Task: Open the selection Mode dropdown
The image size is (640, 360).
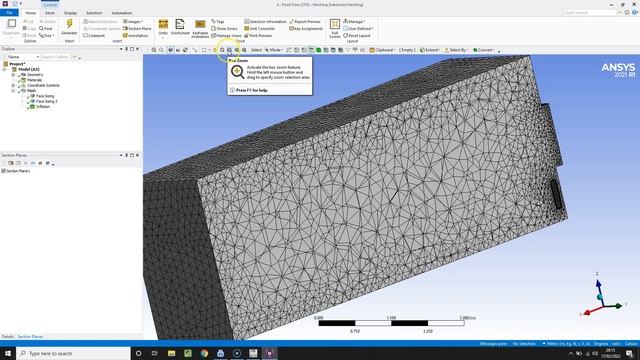Action: (x=274, y=50)
